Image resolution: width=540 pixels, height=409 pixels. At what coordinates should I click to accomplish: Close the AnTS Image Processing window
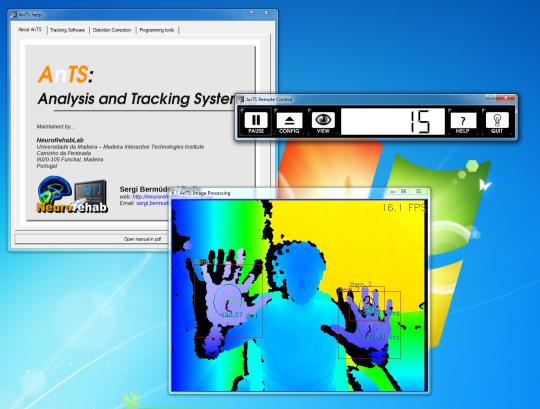pyautogui.click(x=418, y=191)
